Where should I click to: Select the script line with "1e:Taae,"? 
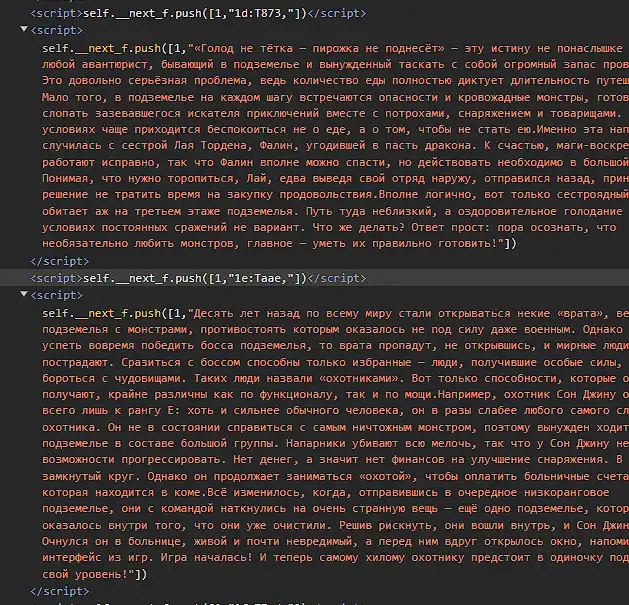[198, 278]
